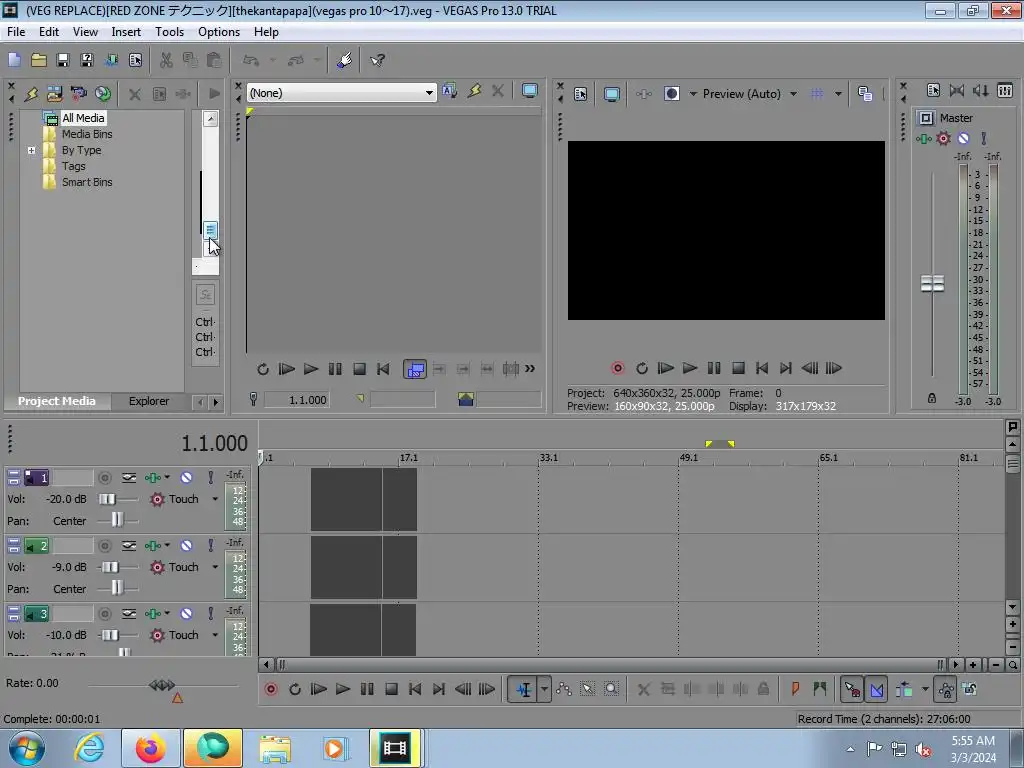This screenshot has width=1024, height=768.
Task: Expand the By Type media tree node
Action: point(31,150)
